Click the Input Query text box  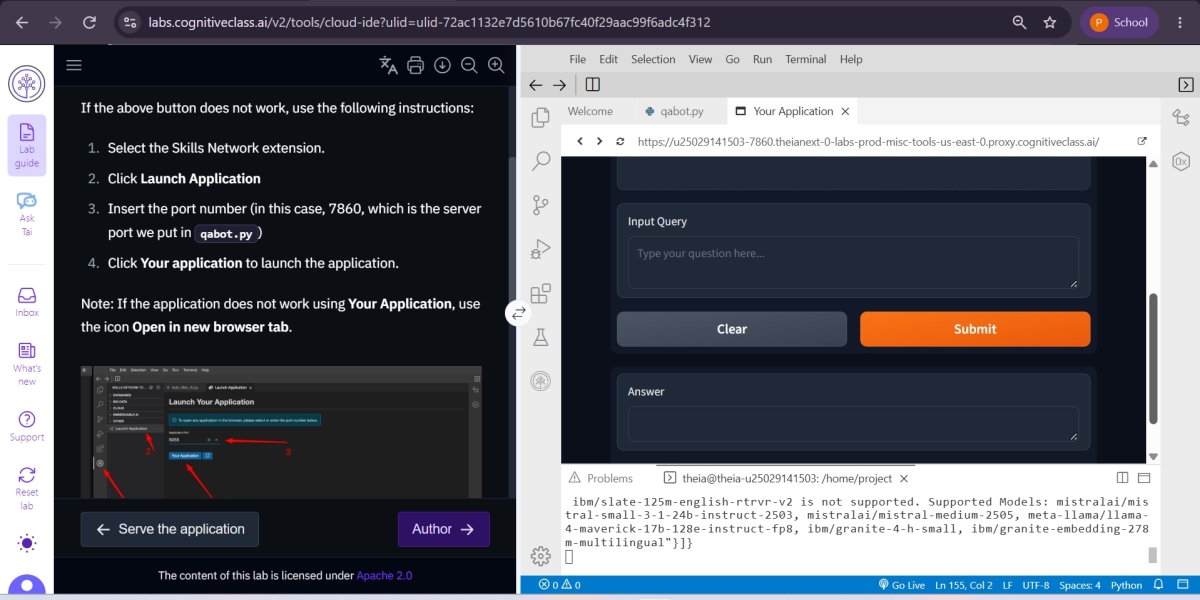click(x=853, y=263)
